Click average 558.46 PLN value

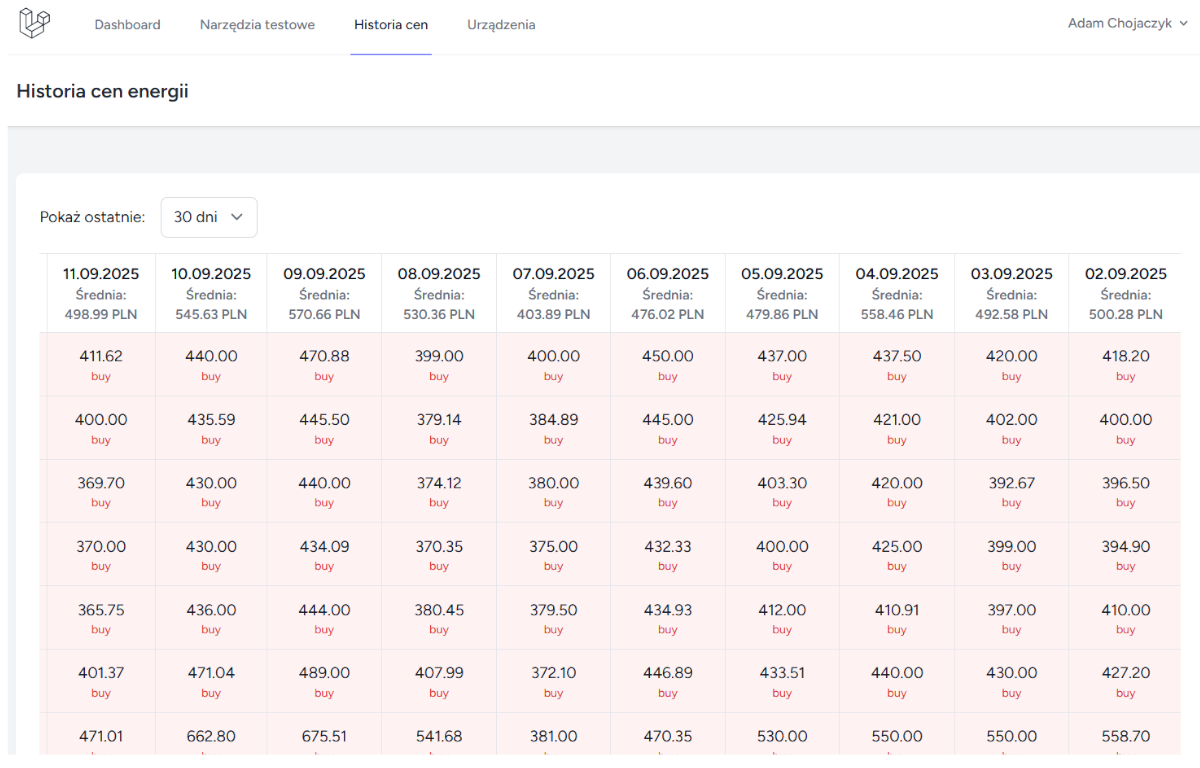897,314
